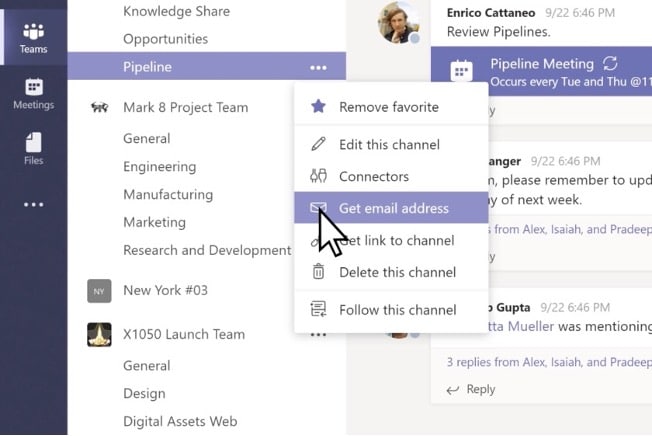Click pencil icon beside Edit this channel
Screen dimensions: 652x436
pos(318,144)
